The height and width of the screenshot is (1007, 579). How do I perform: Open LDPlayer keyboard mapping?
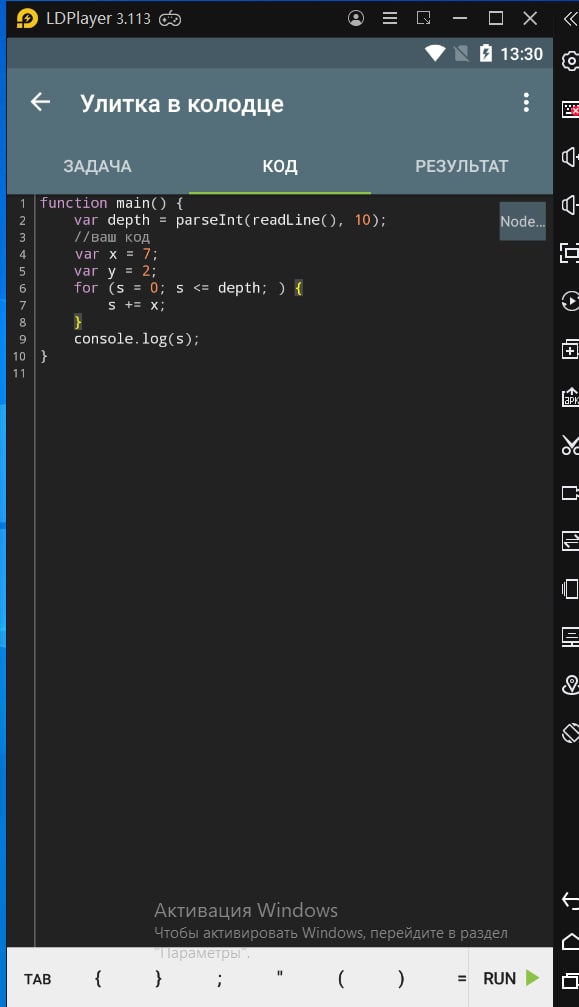point(570,109)
